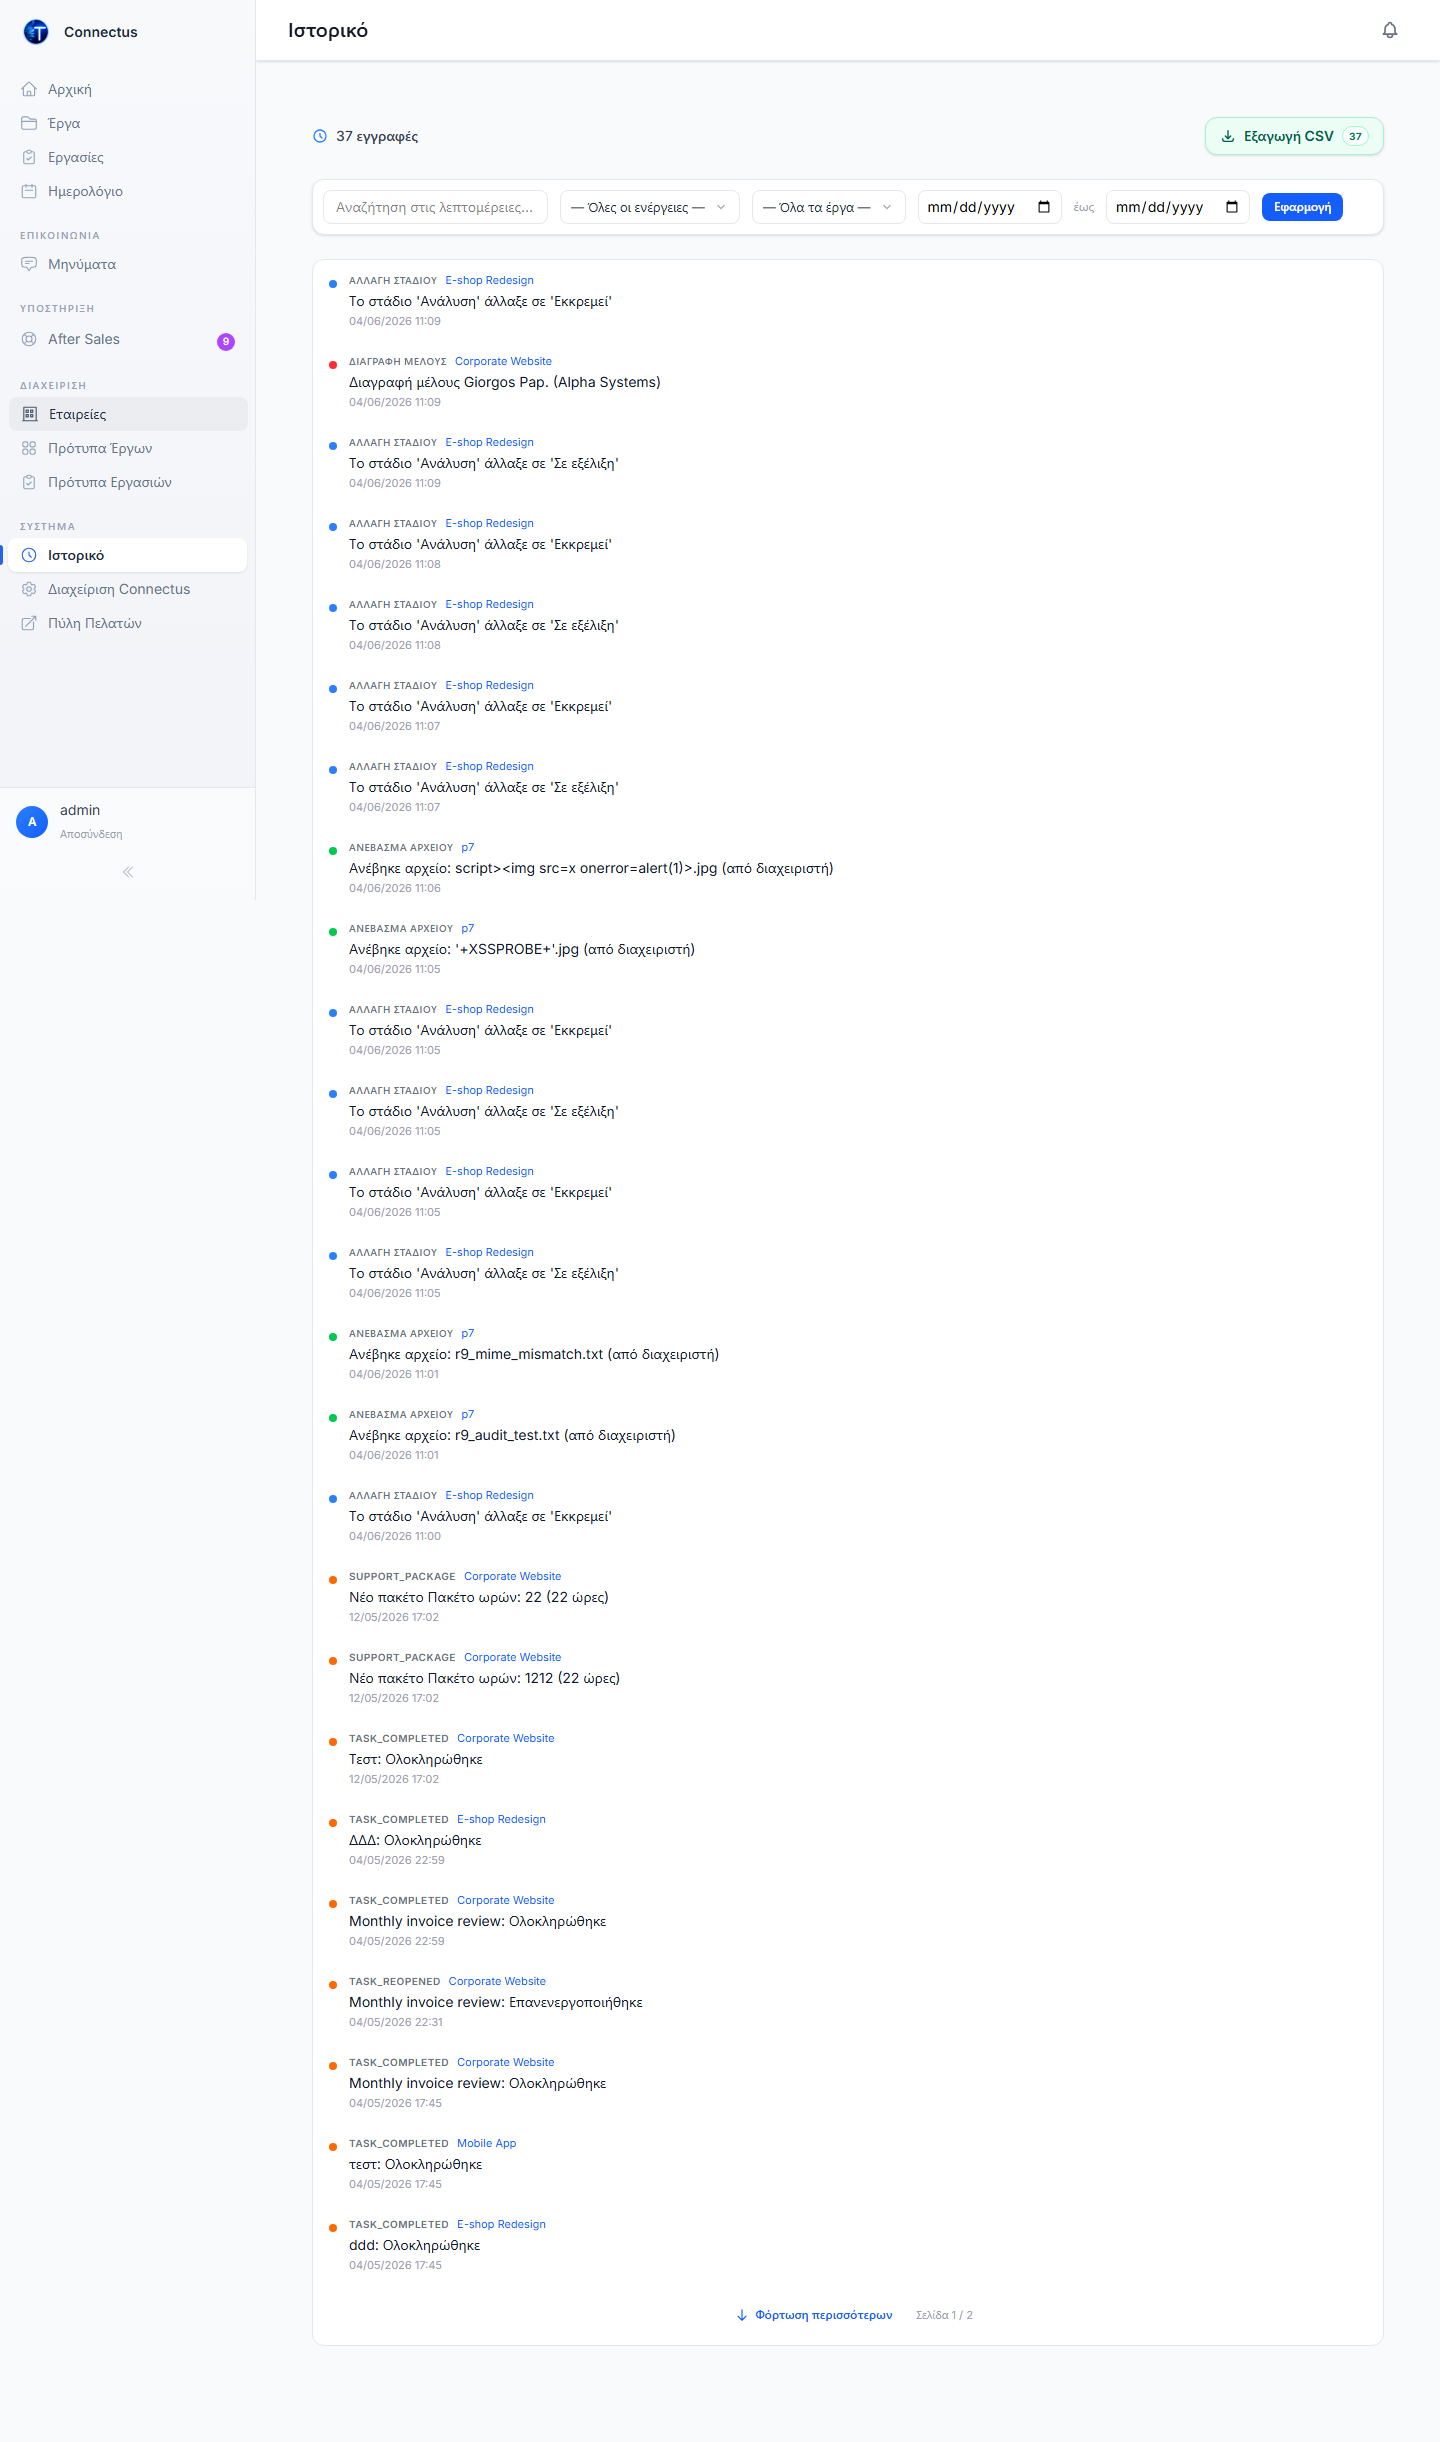Click the notification bell icon

click(x=1390, y=30)
